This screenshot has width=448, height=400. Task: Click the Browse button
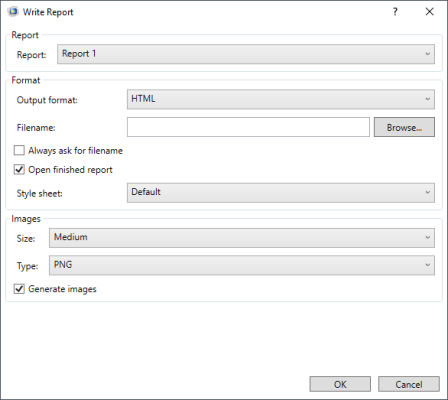[x=404, y=127]
